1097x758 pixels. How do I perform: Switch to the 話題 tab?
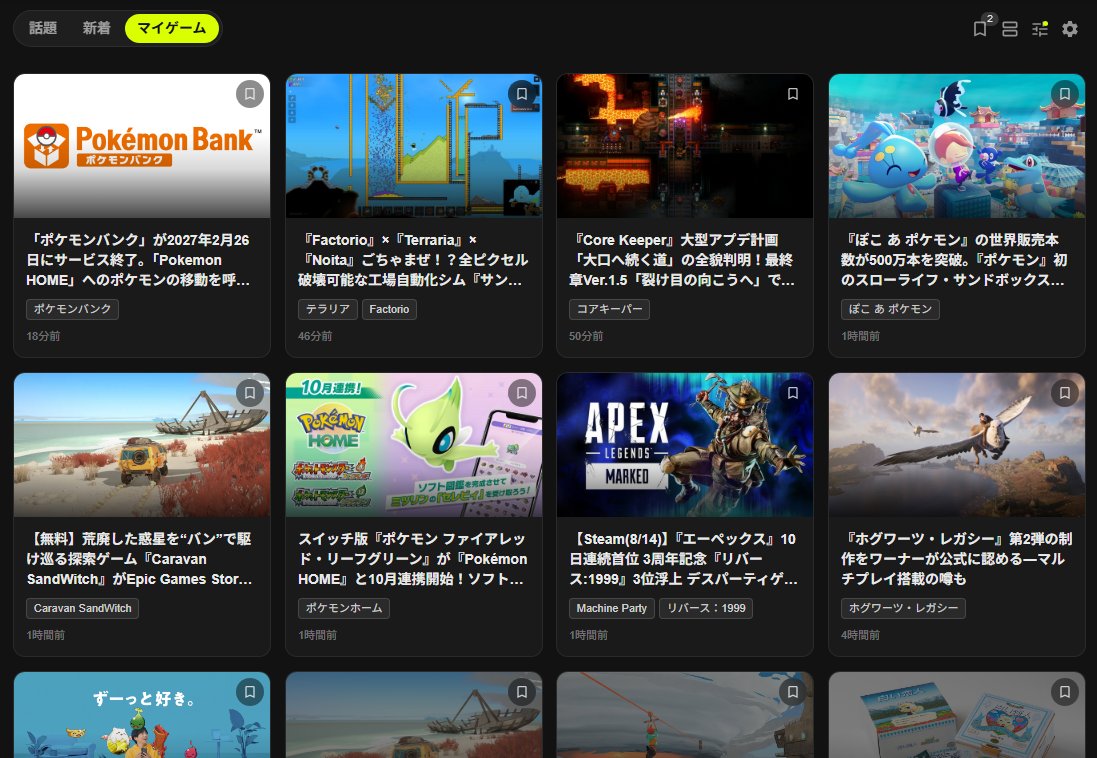click(x=43, y=28)
